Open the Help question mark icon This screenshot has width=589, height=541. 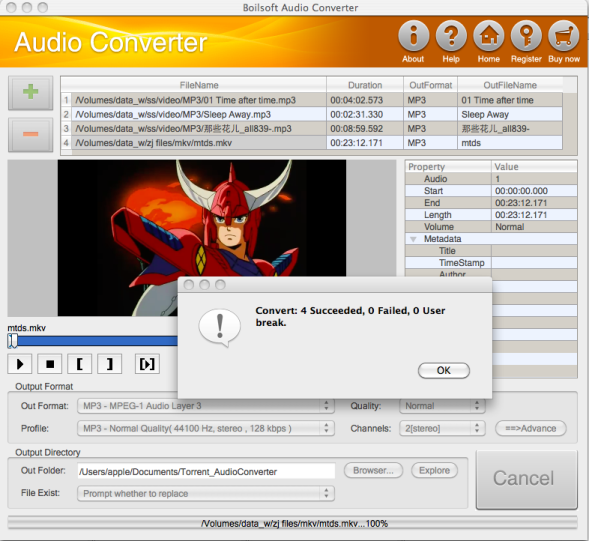pyautogui.click(x=451, y=36)
